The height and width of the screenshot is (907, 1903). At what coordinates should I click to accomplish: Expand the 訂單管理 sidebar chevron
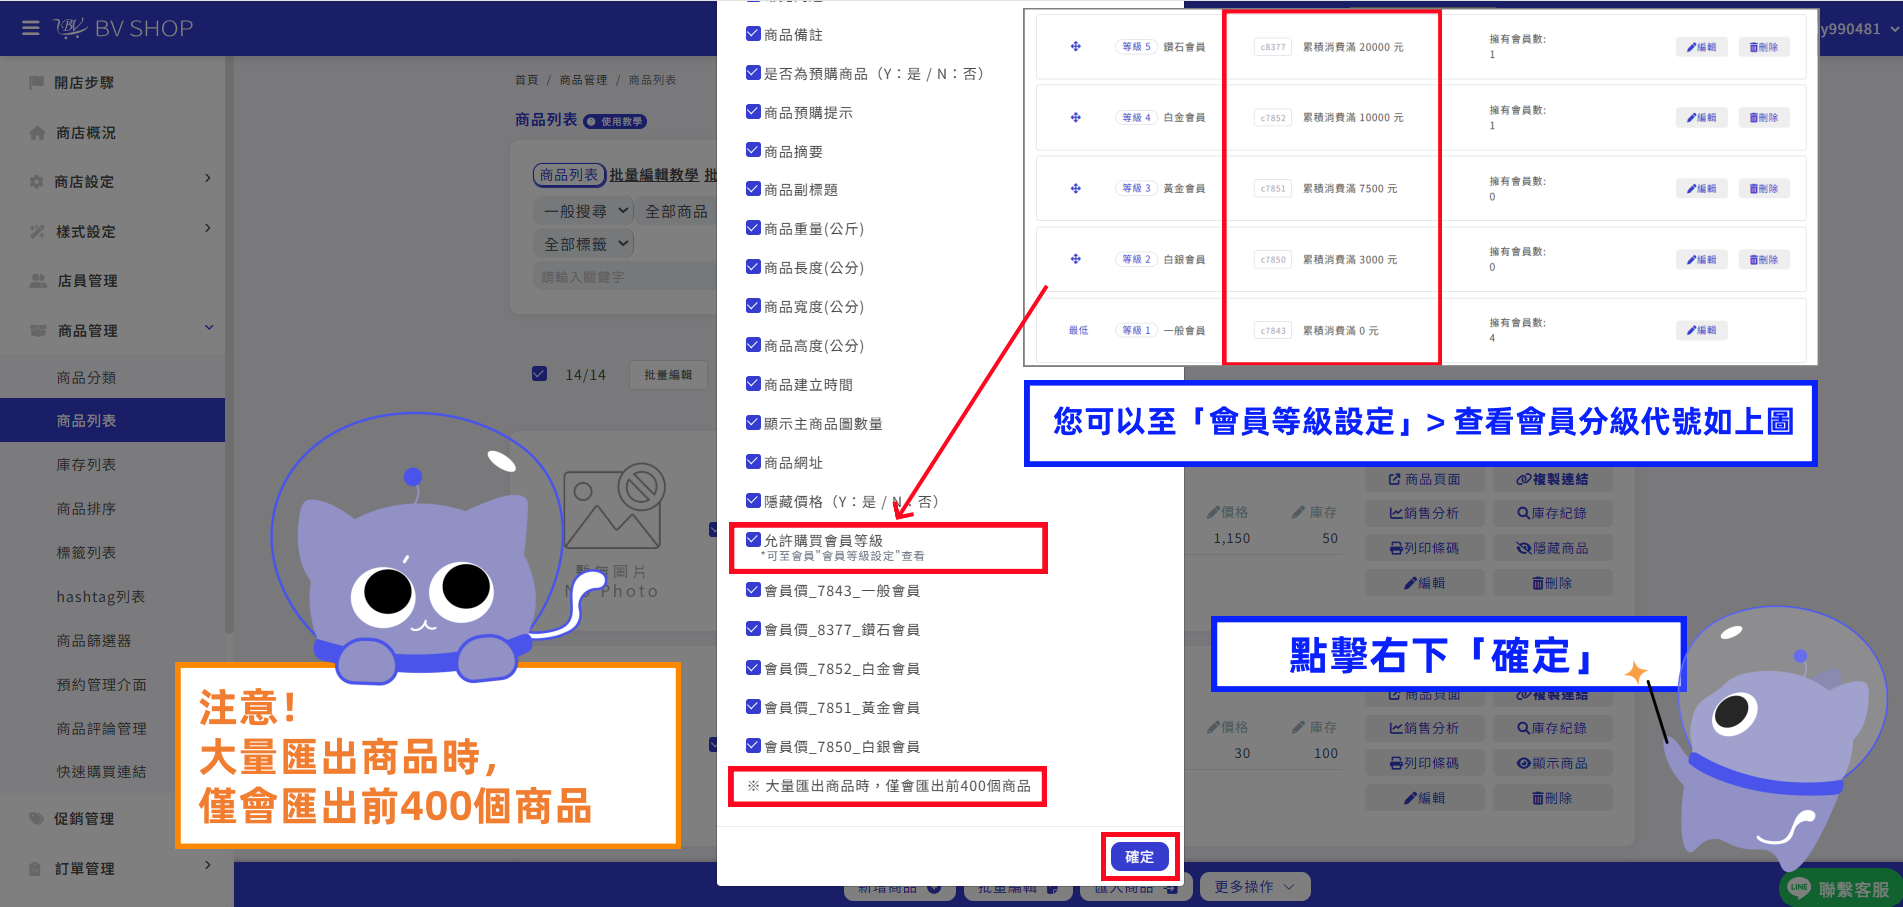(207, 866)
